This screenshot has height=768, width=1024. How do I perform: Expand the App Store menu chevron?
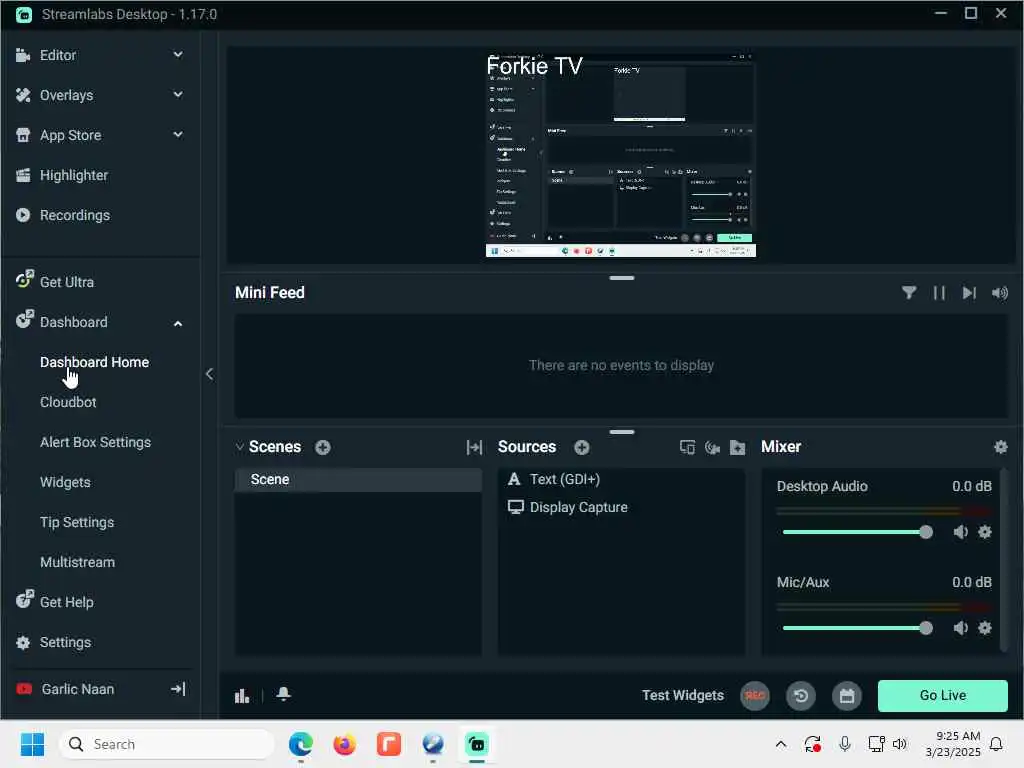click(x=178, y=135)
